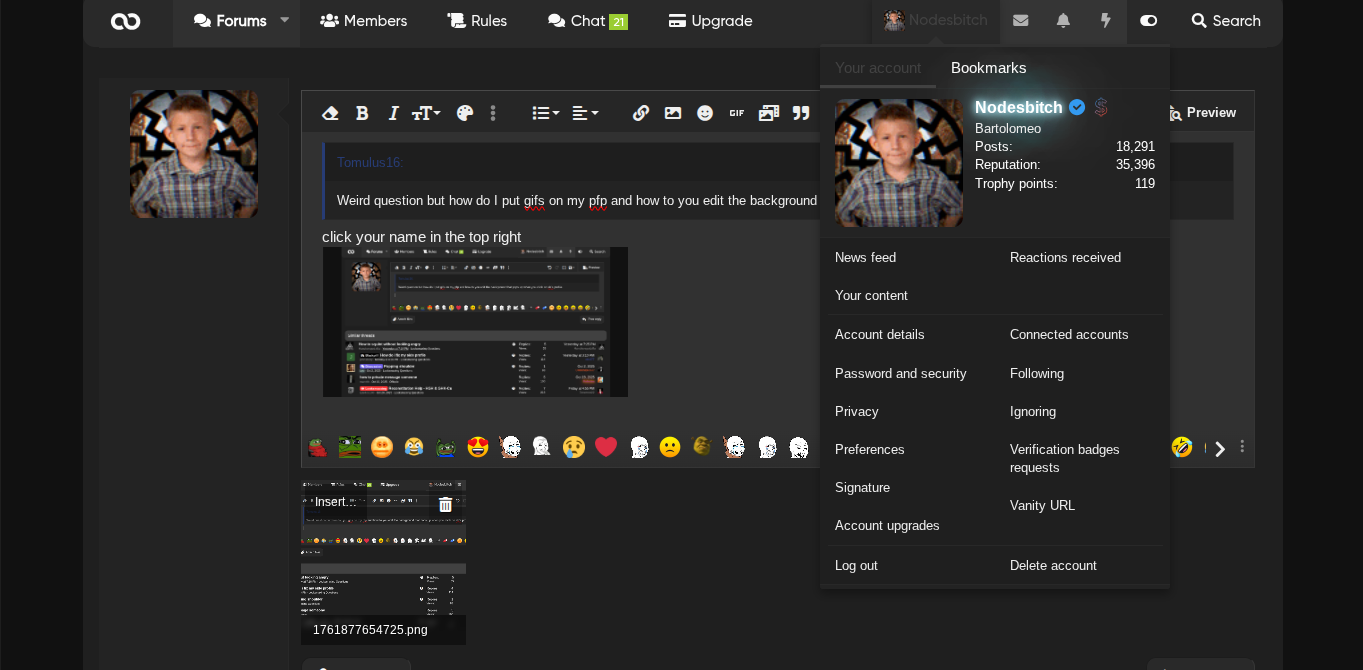Toggle the site style switch in the navbar
This screenshot has height=670, width=1363.
pyautogui.click(x=1148, y=21)
